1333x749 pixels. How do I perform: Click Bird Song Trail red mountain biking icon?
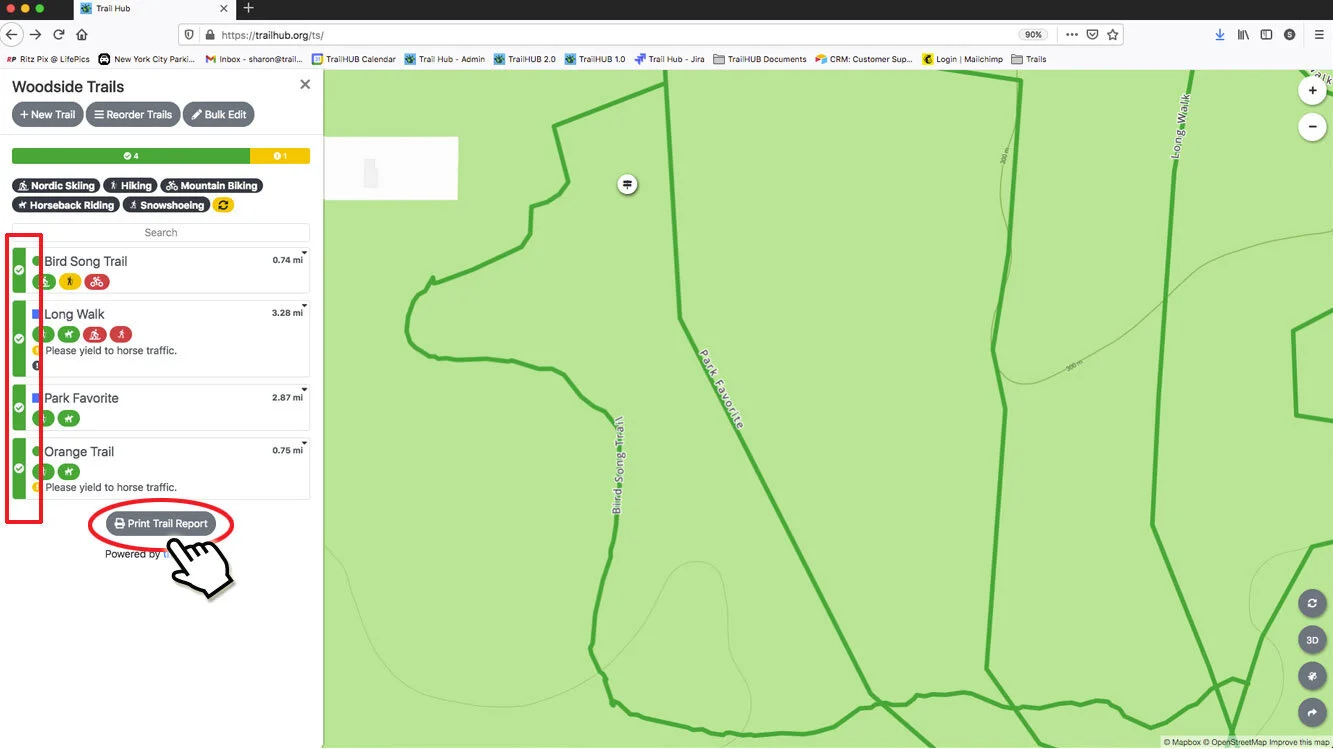coord(96,282)
